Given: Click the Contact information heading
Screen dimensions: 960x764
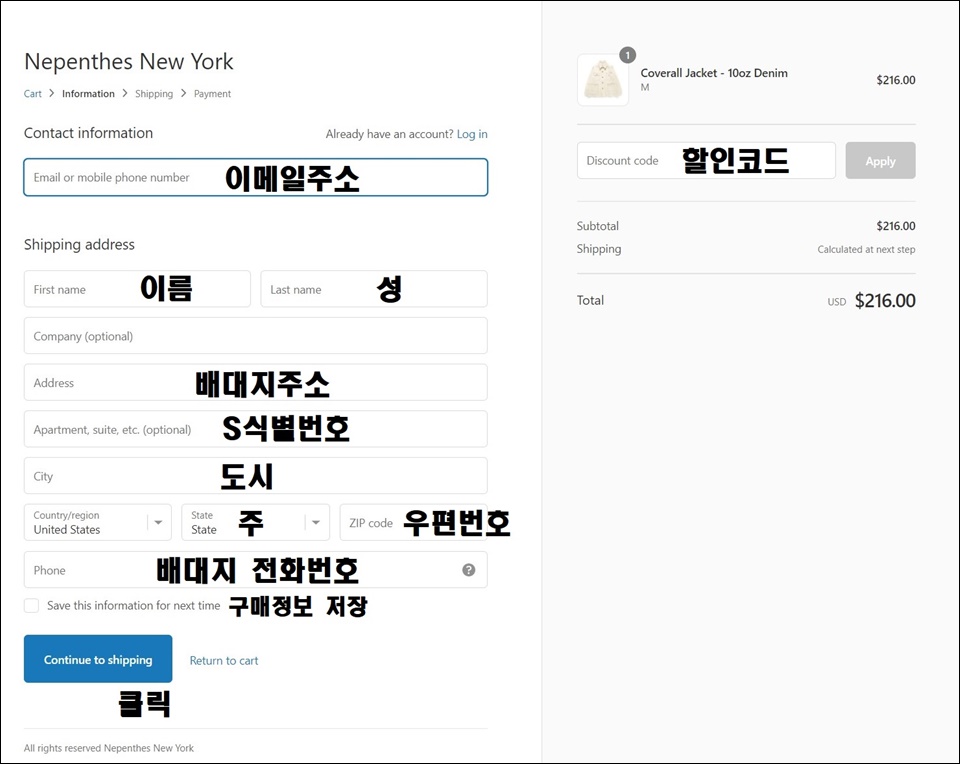Looking at the screenshot, I should point(88,133).
